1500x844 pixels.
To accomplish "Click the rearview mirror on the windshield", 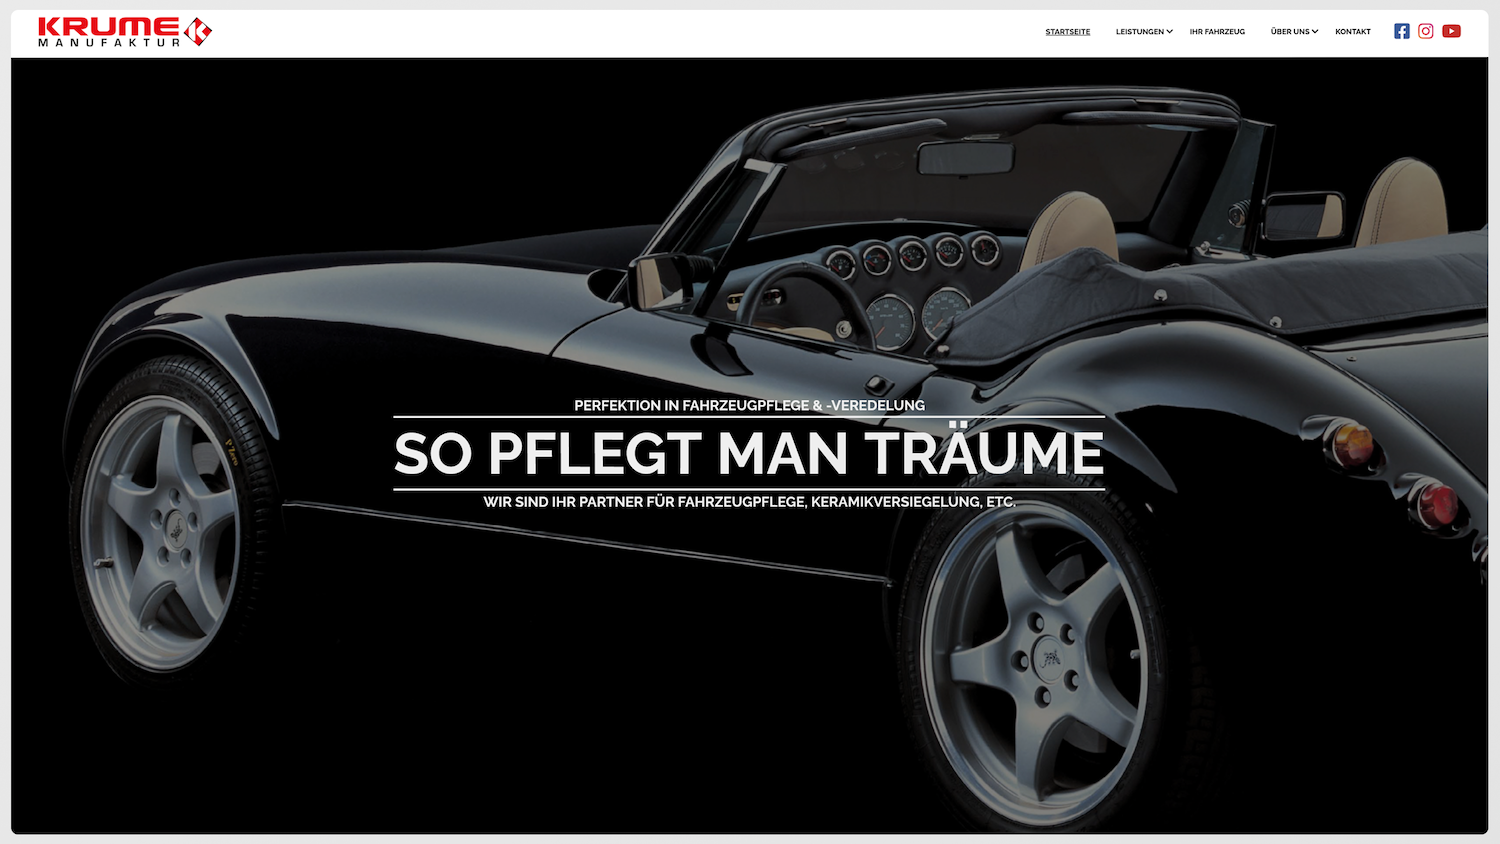I will (965, 158).
